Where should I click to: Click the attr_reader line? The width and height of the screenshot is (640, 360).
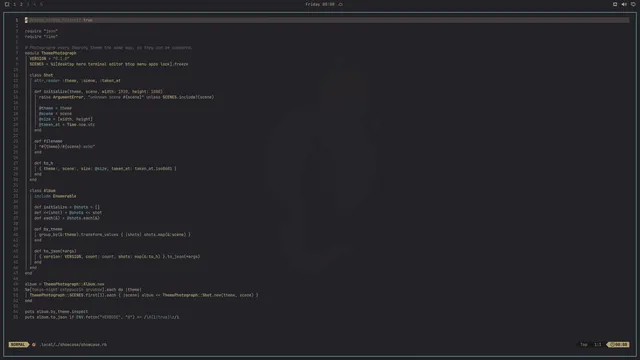pyautogui.click(x=77, y=80)
